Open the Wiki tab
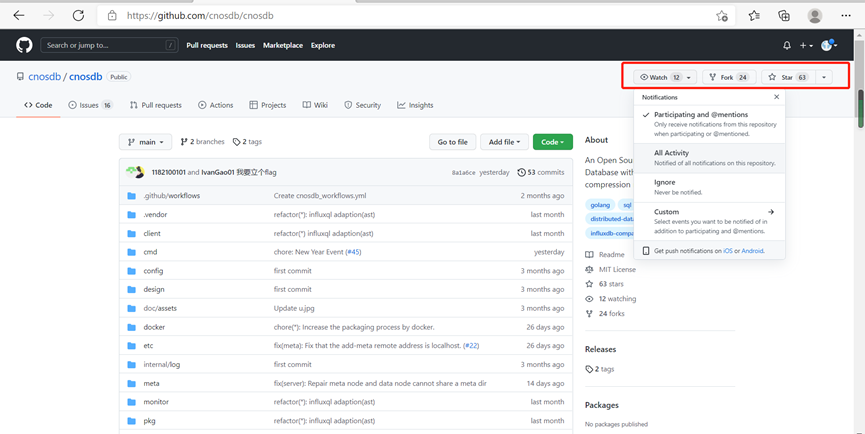Screen dimensions: 865x434 pyautogui.click(x=315, y=105)
